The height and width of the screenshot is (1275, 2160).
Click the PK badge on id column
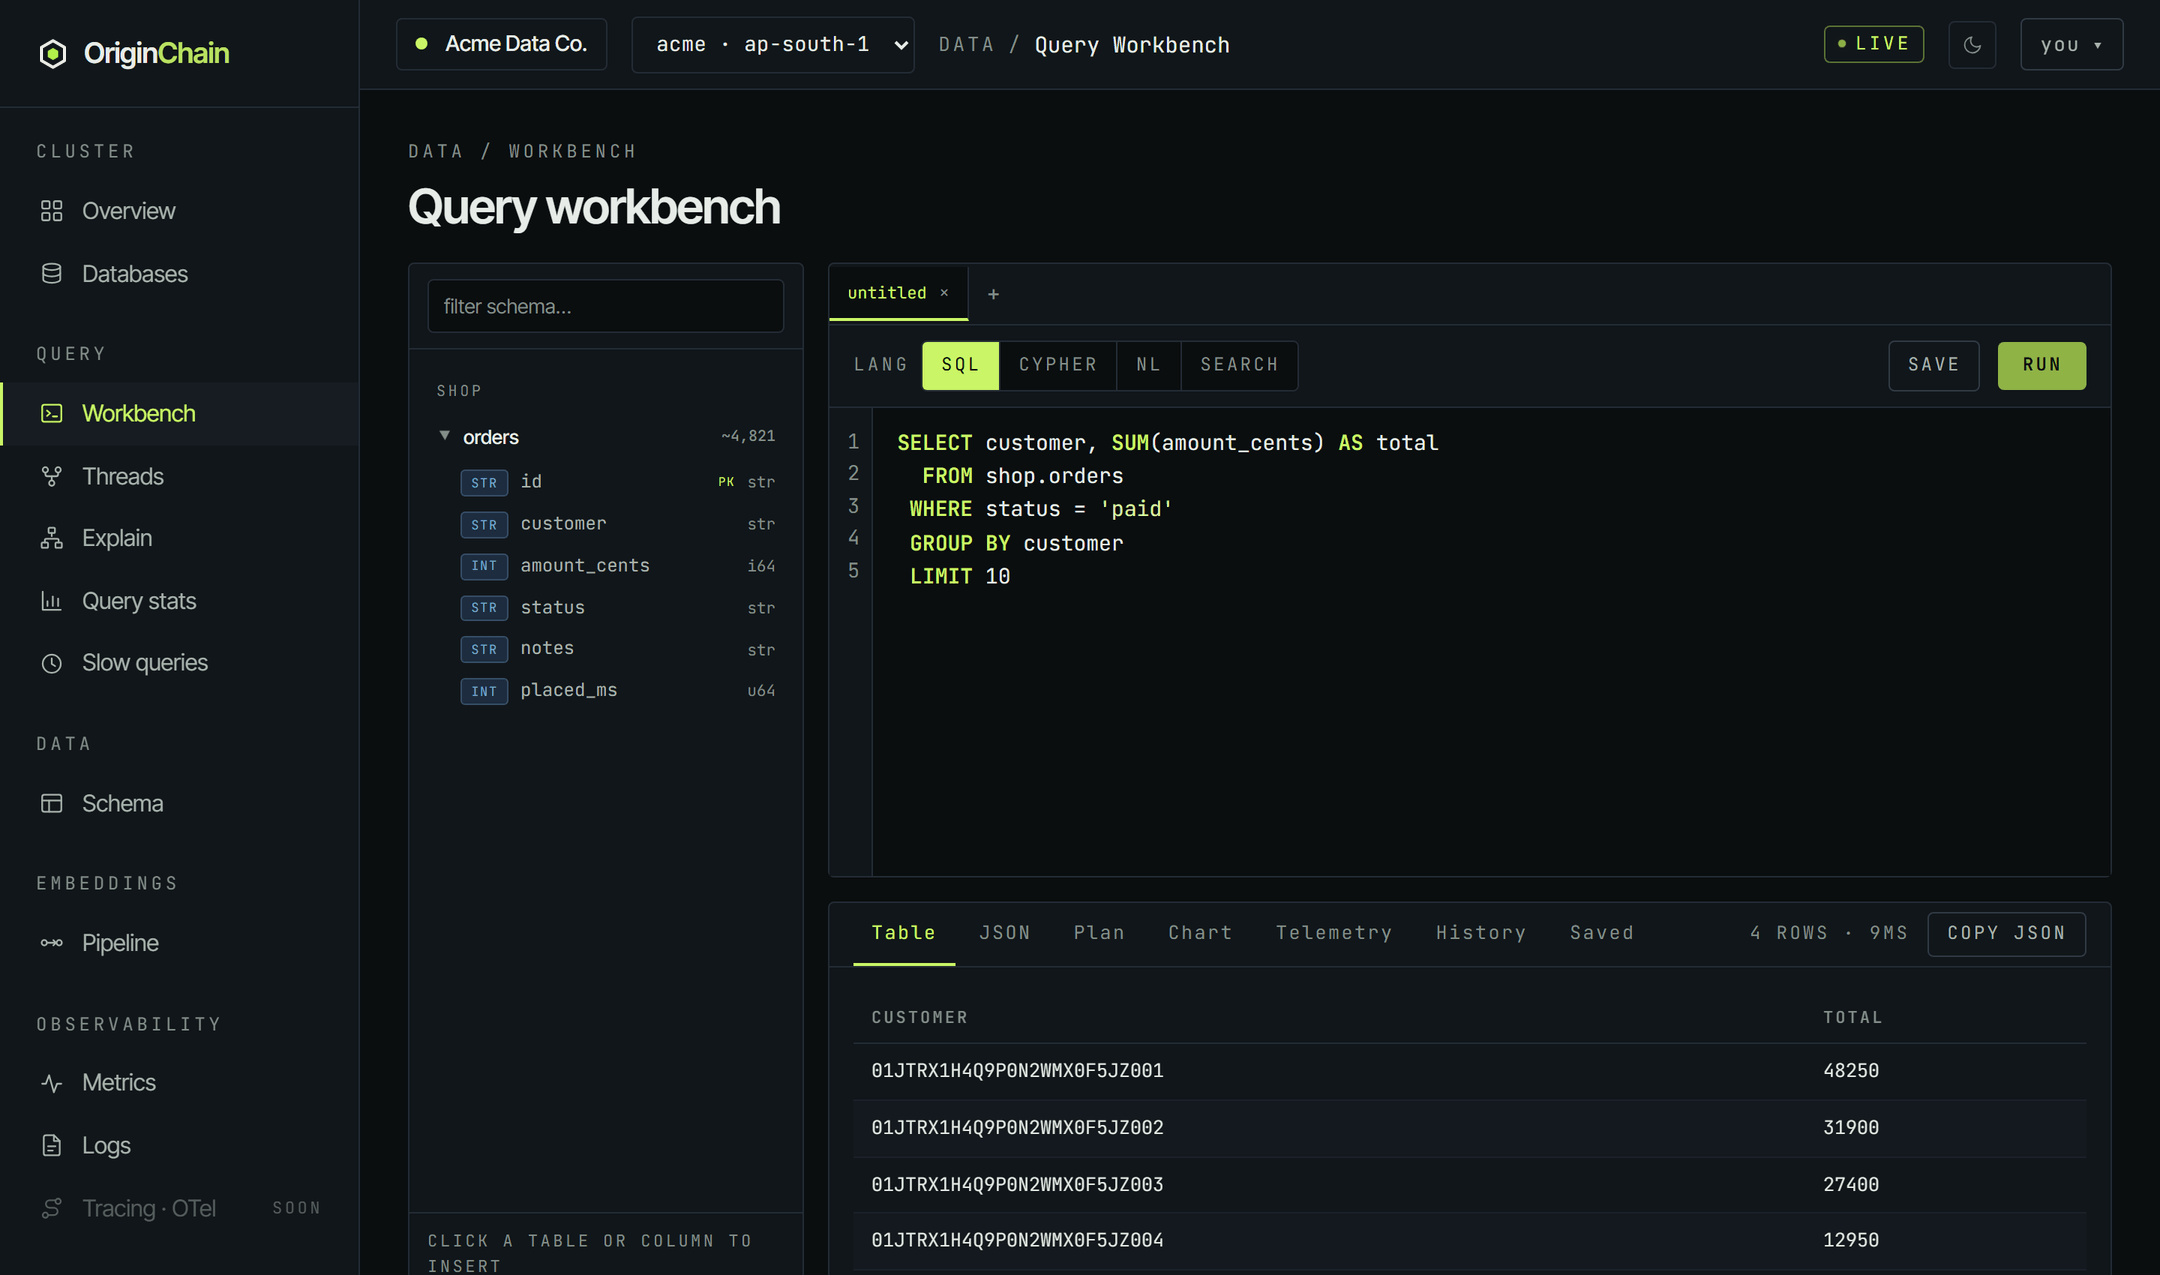coord(726,482)
